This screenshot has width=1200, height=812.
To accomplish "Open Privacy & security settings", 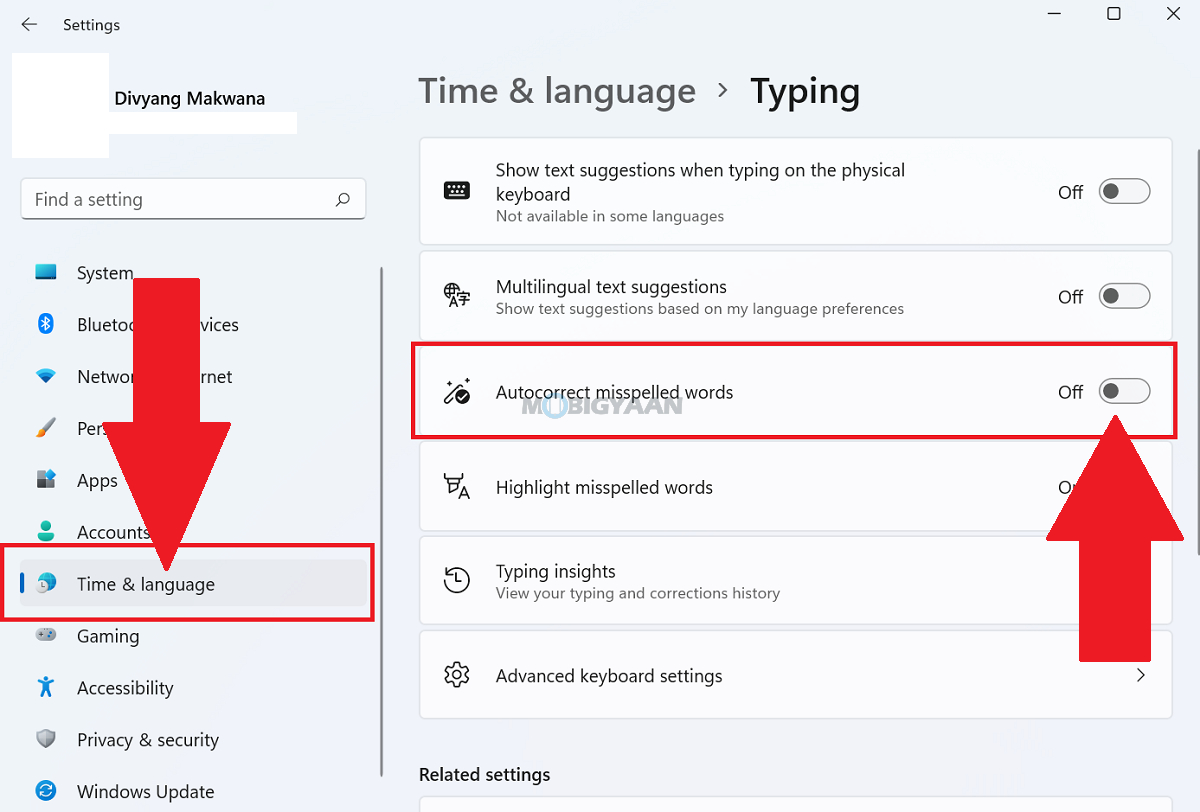I will [x=46, y=740].
